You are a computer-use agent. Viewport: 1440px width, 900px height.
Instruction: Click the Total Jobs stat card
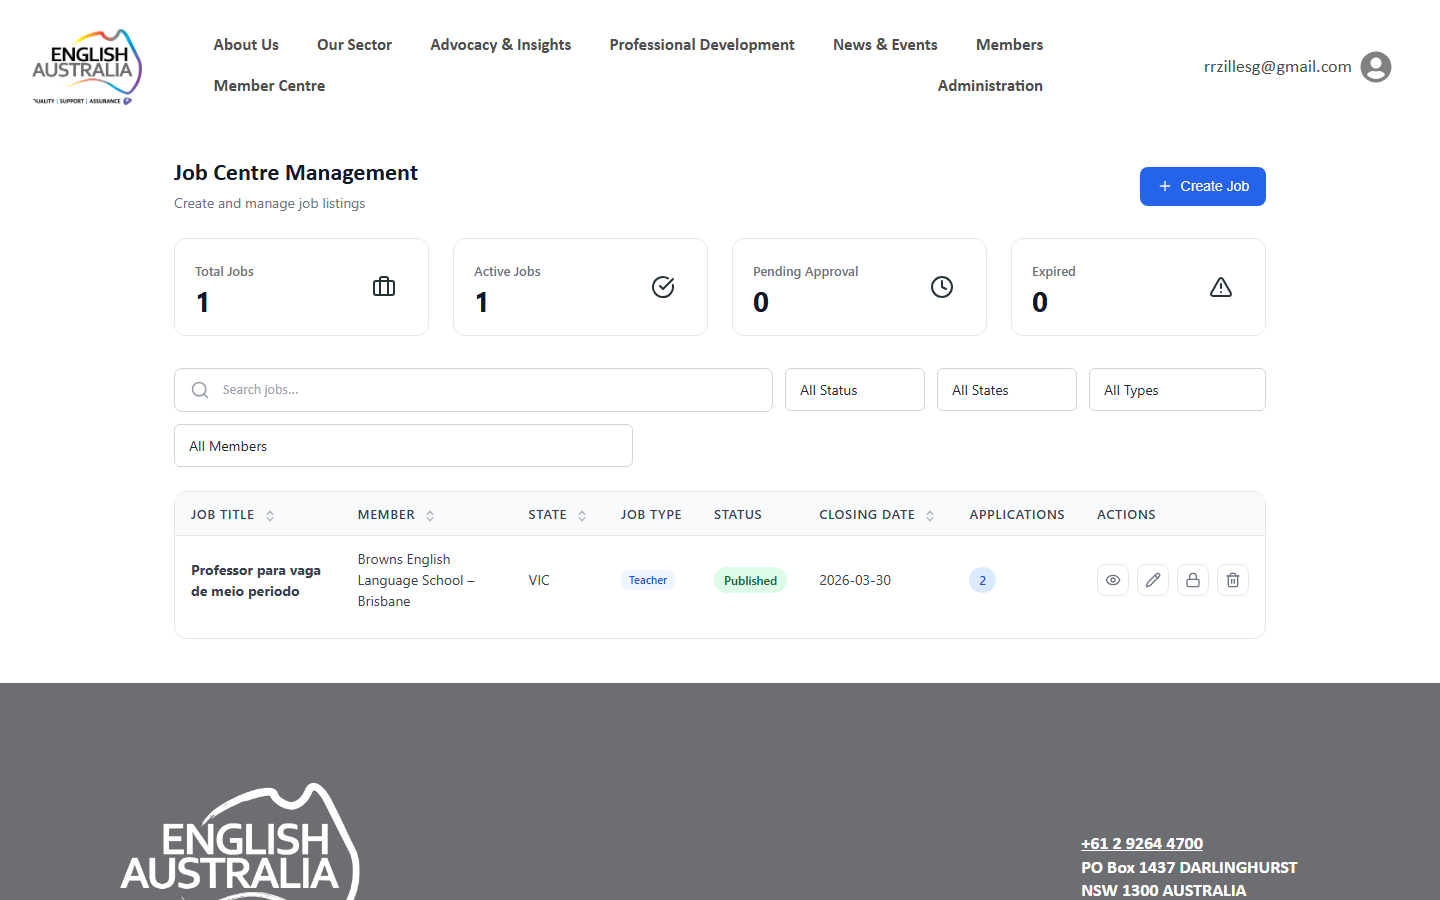pyautogui.click(x=301, y=287)
